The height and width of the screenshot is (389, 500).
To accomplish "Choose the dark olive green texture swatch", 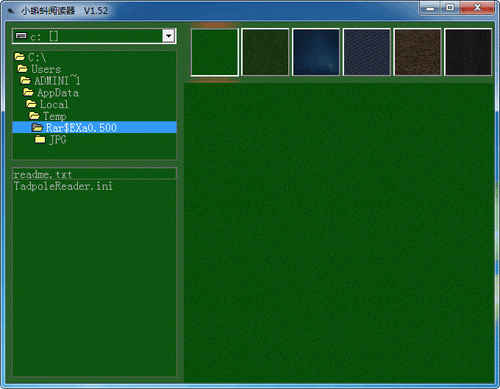I will (x=265, y=52).
